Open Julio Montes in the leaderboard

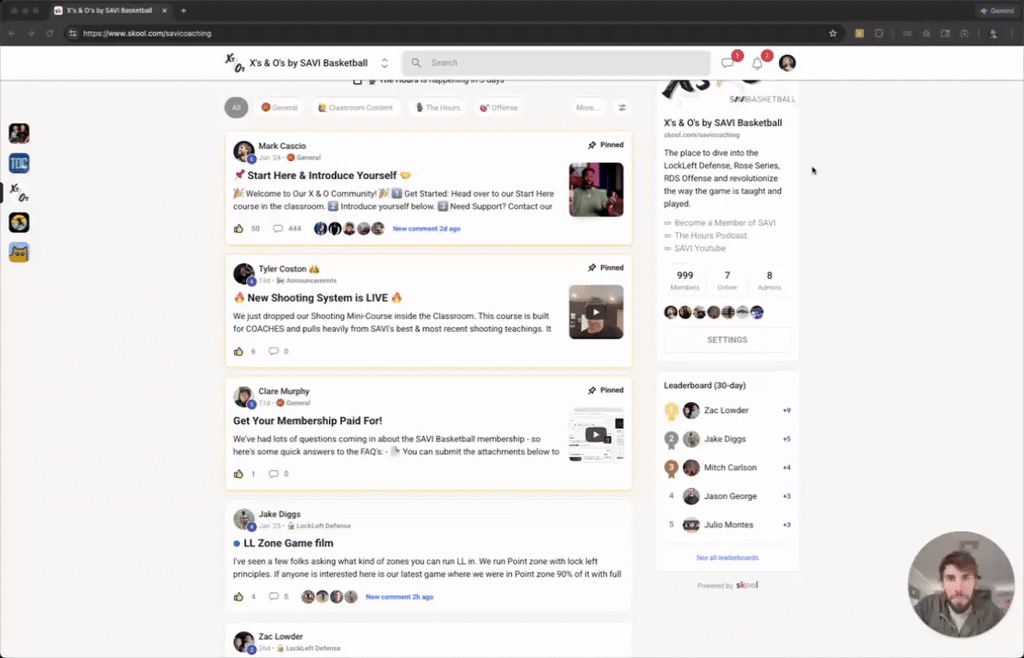point(728,525)
